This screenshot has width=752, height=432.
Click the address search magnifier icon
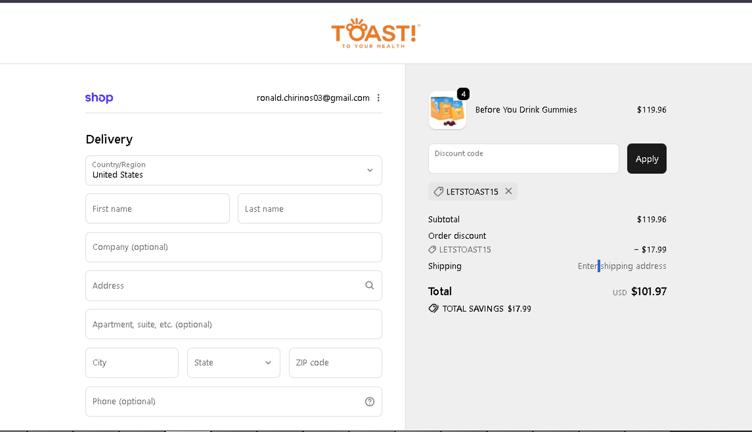click(369, 285)
